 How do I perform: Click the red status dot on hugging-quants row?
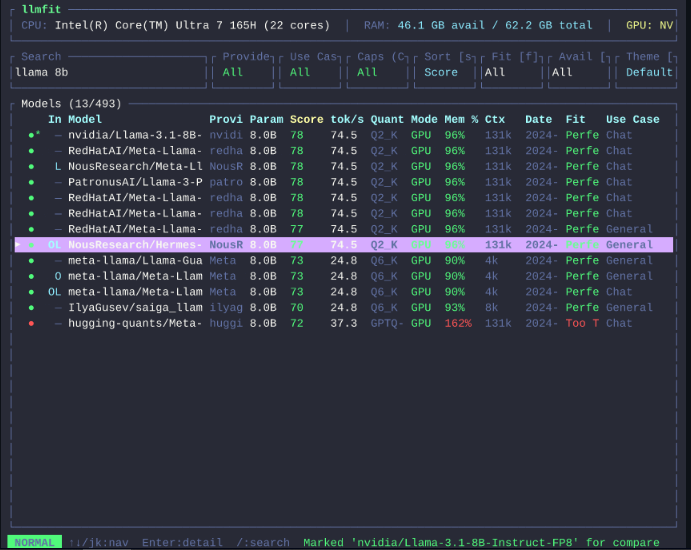click(31, 323)
